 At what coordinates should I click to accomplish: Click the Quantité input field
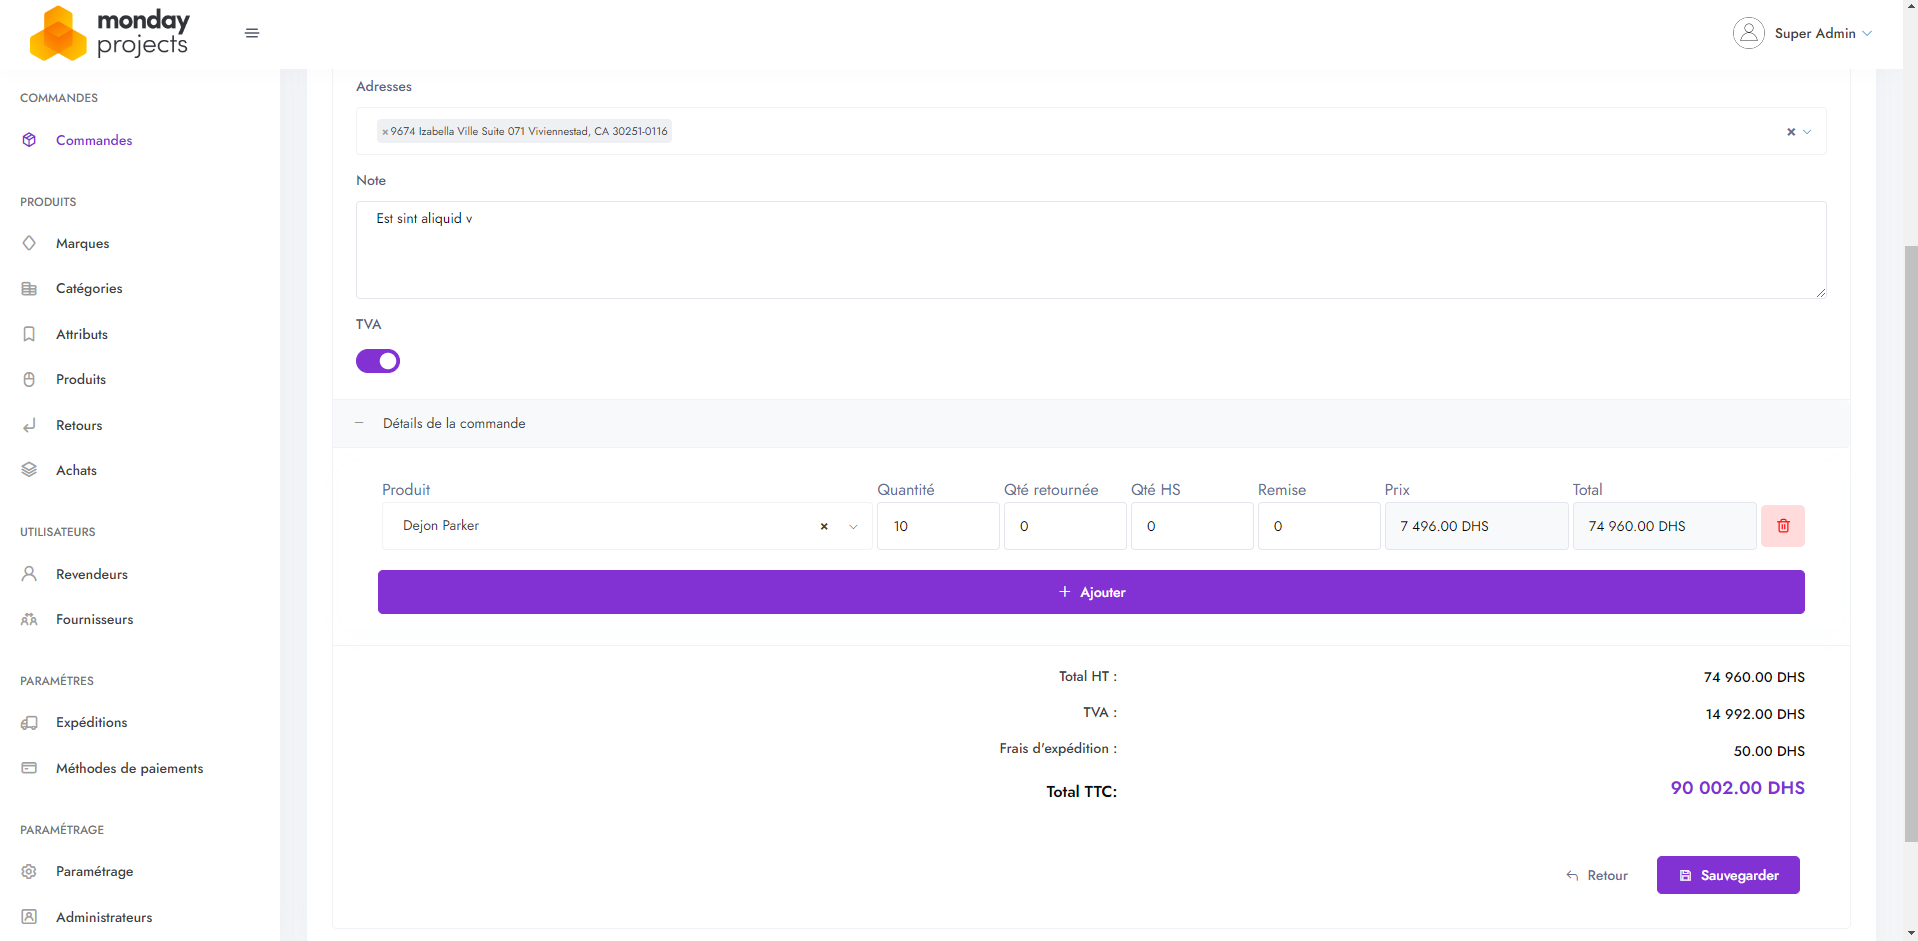(x=937, y=526)
